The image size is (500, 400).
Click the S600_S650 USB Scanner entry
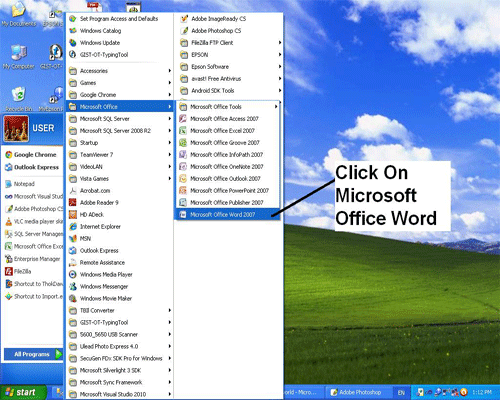[x=120, y=335]
